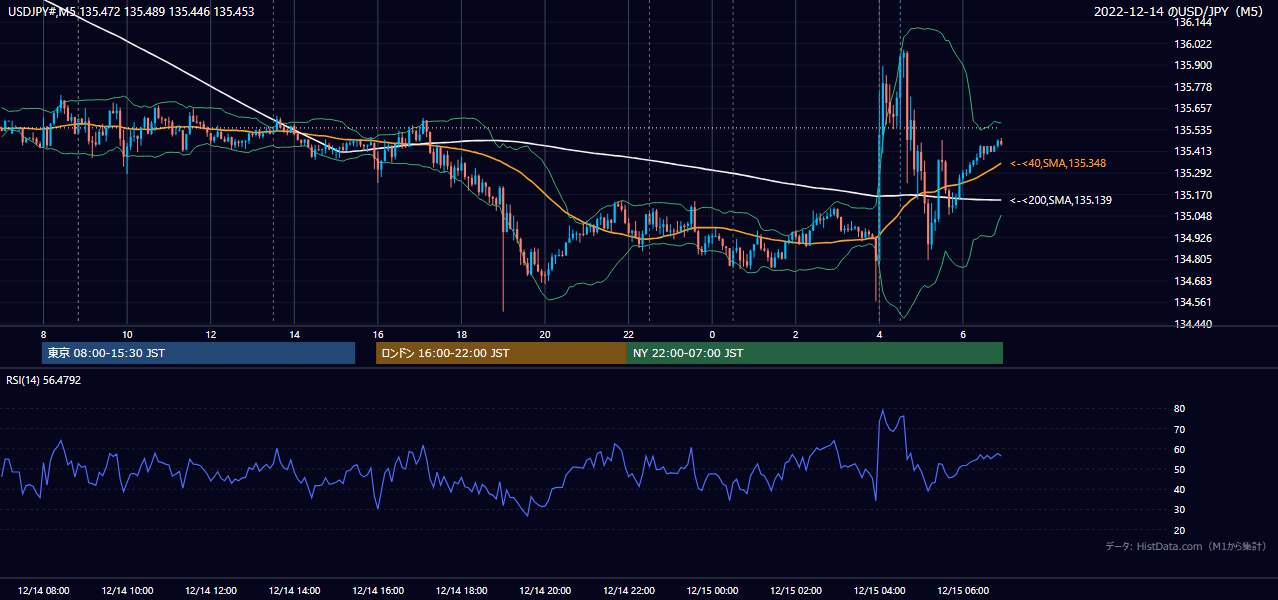Viewport: 1278px width, 600px height.
Task: Click RSI axis level 70
Action: (x=1180, y=429)
